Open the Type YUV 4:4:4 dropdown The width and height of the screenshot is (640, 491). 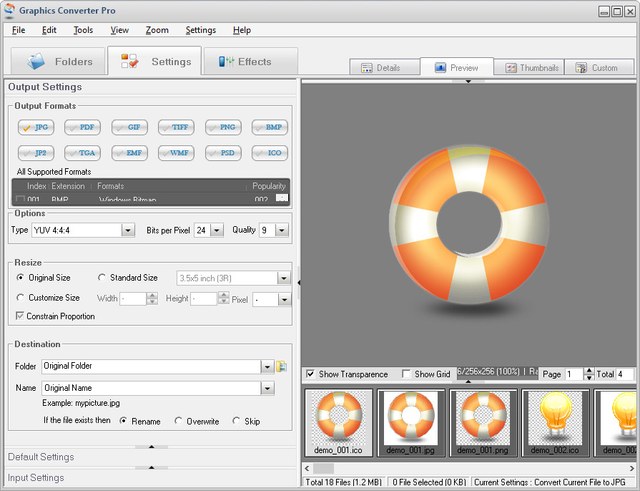pos(128,230)
